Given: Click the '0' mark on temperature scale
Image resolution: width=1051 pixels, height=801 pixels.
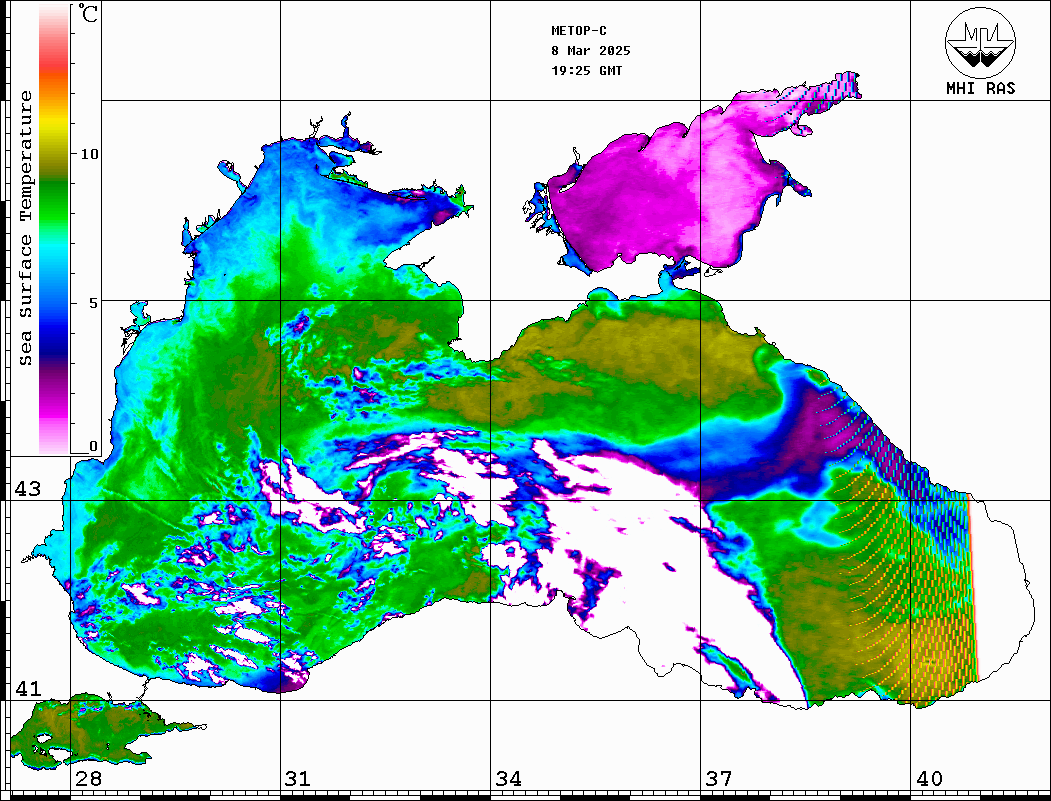Looking at the screenshot, I should coord(93,446).
